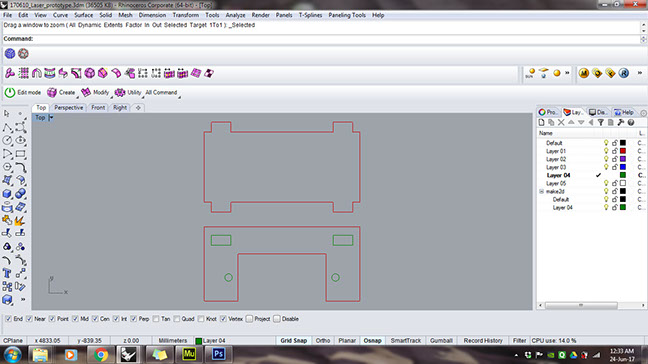Click the blue R icon in the top-right toolbar

(x=624, y=74)
